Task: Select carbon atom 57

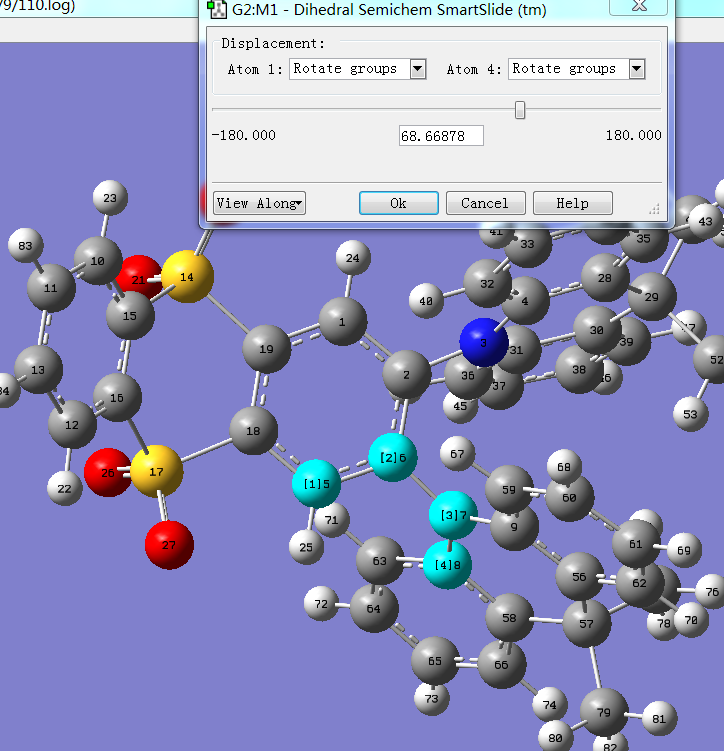Action: 587,623
